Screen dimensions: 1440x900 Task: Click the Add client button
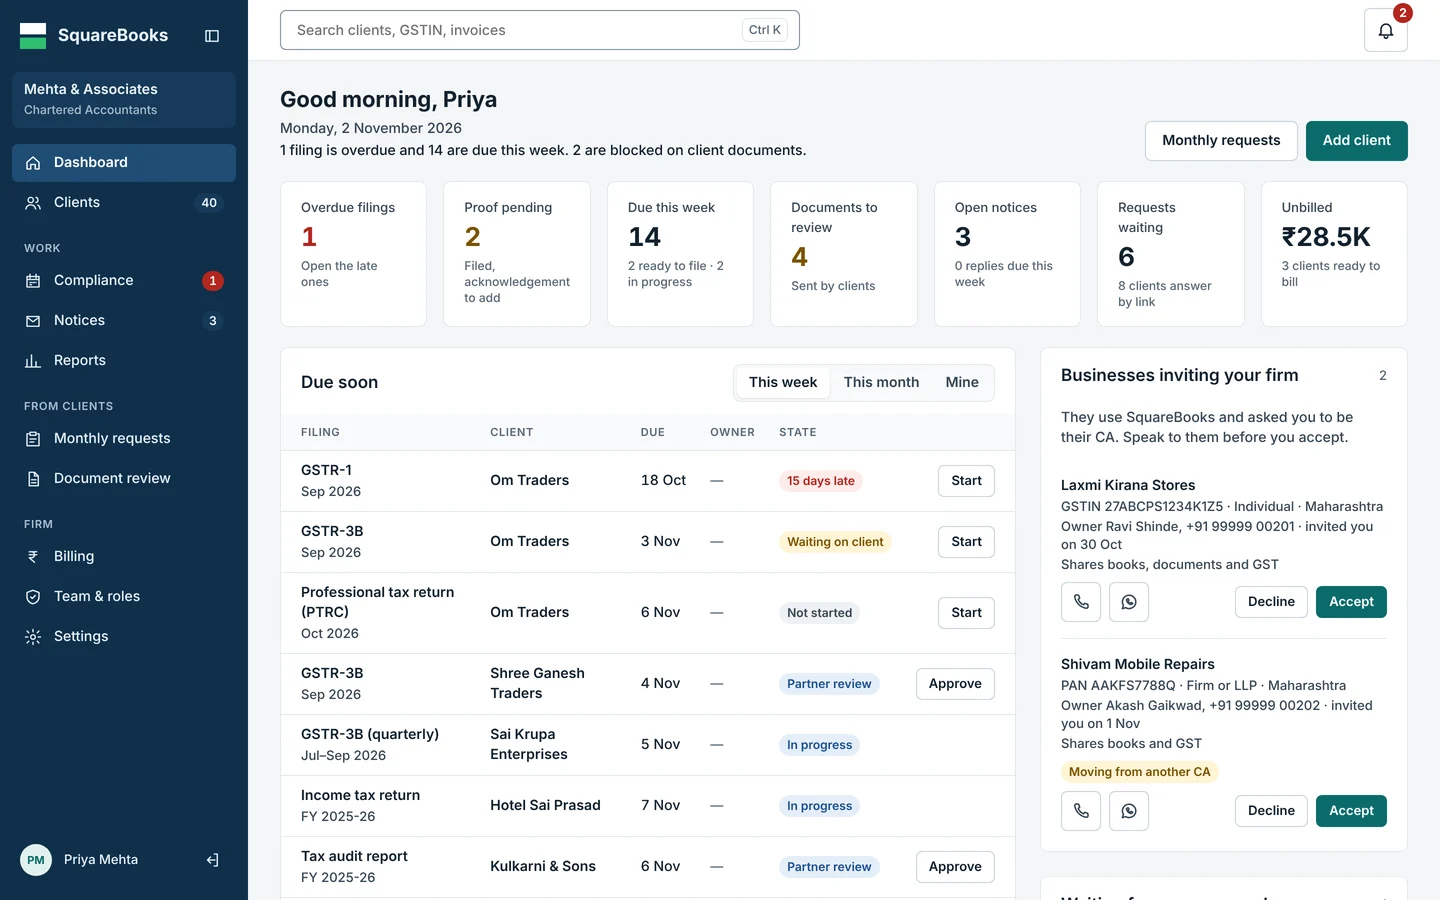1356,141
